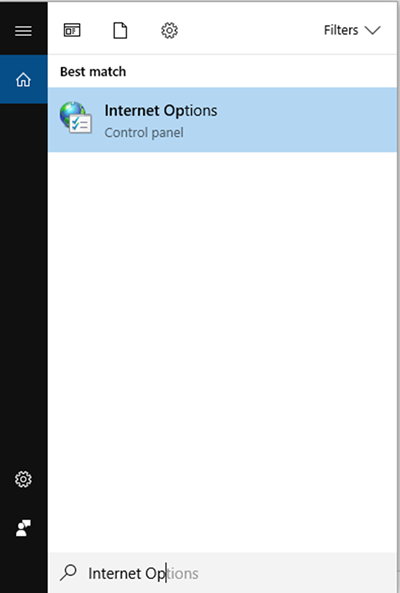Filter results by Documents icon
The image size is (400, 593).
120,30
